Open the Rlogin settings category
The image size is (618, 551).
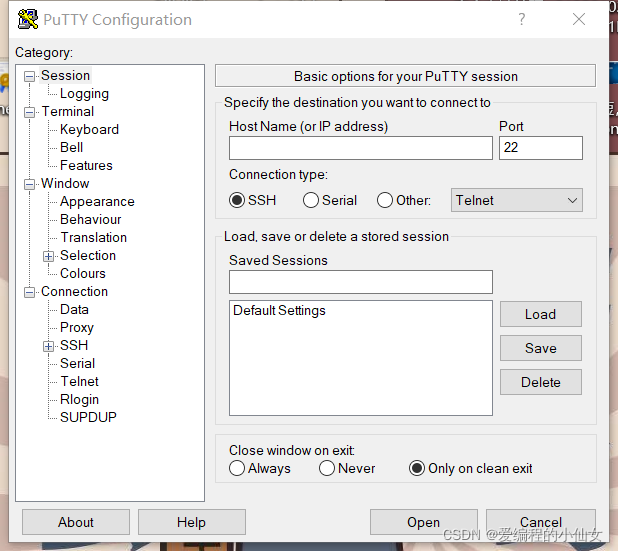point(79,399)
